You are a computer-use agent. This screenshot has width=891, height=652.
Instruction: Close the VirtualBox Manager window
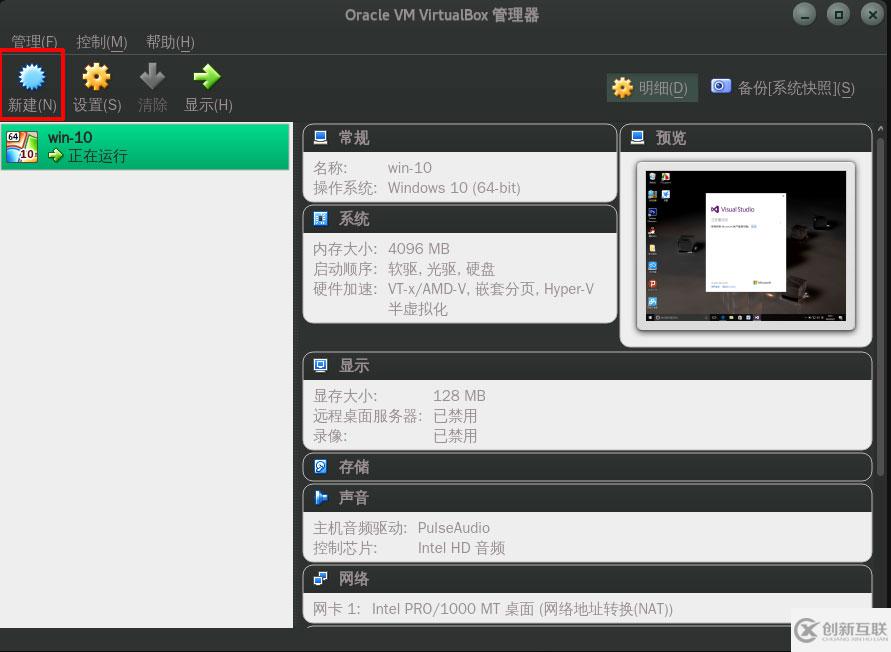click(x=872, y=15)
